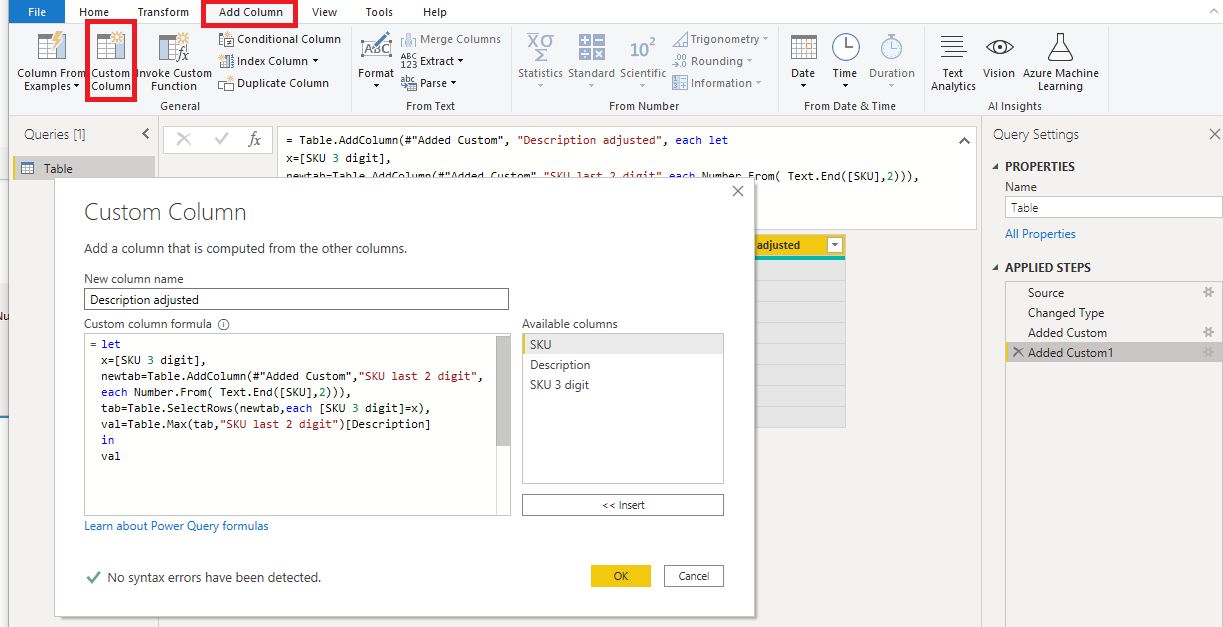Viewport: 1223px width, 627px height.
Task: Add a Conditional Column
Action: tap(280, 39)
